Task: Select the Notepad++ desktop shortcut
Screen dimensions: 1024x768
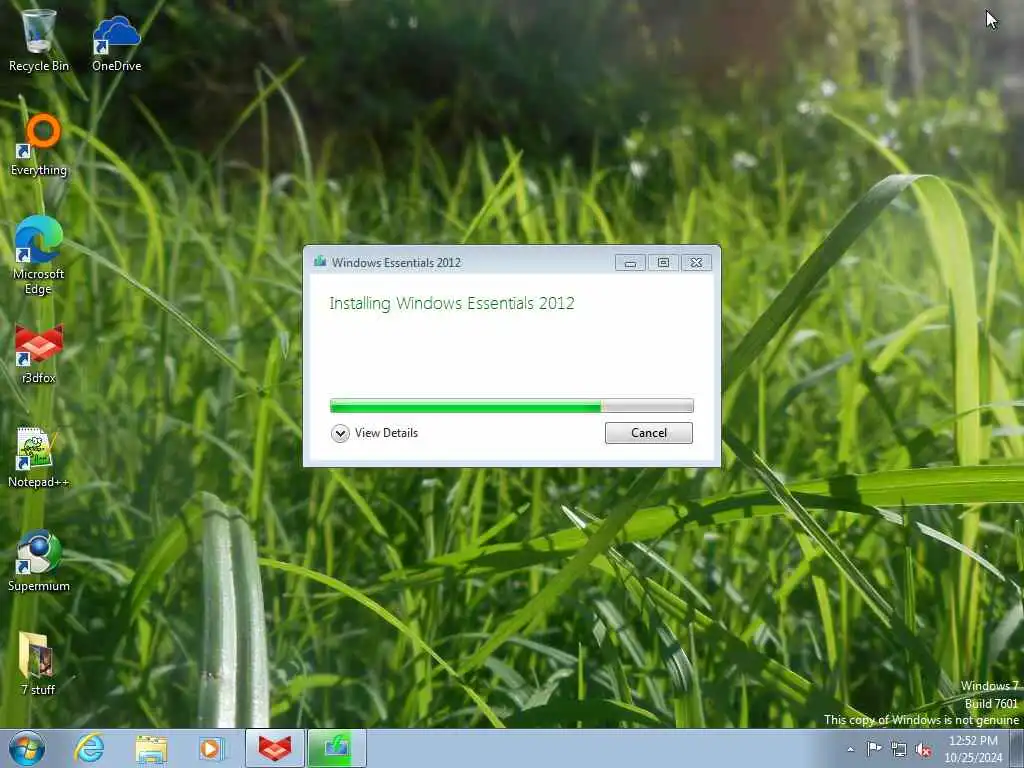Action: click(x=39, y=457)
